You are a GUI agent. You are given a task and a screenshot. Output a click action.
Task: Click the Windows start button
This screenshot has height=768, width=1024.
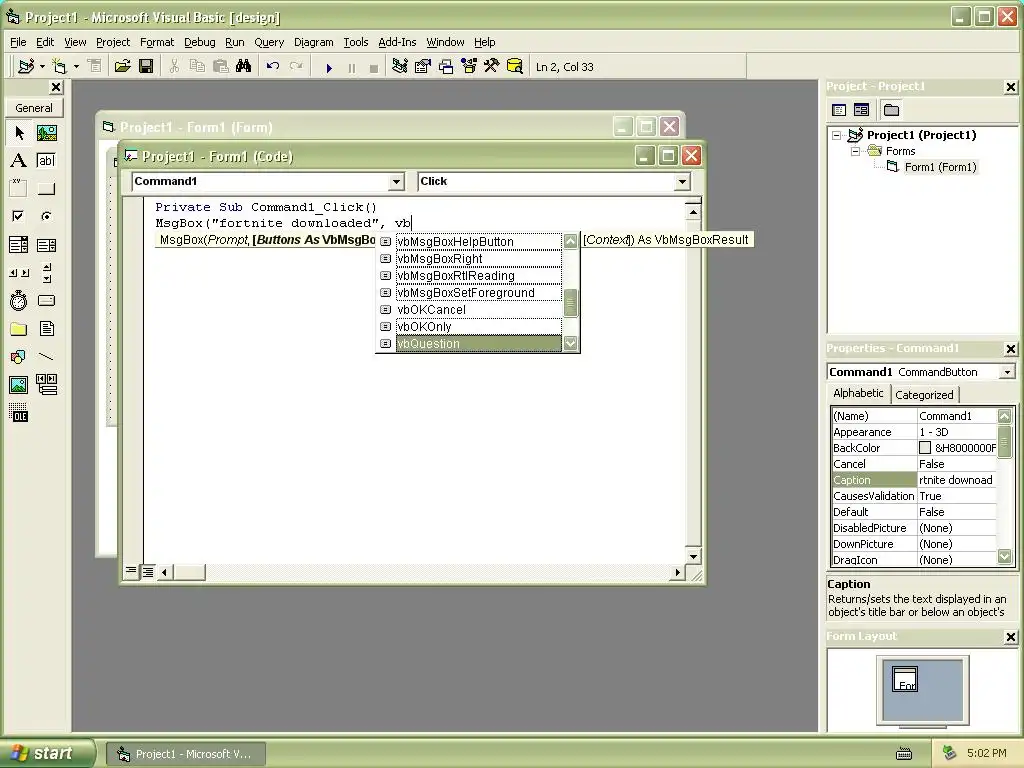click(x=46, y=753)
